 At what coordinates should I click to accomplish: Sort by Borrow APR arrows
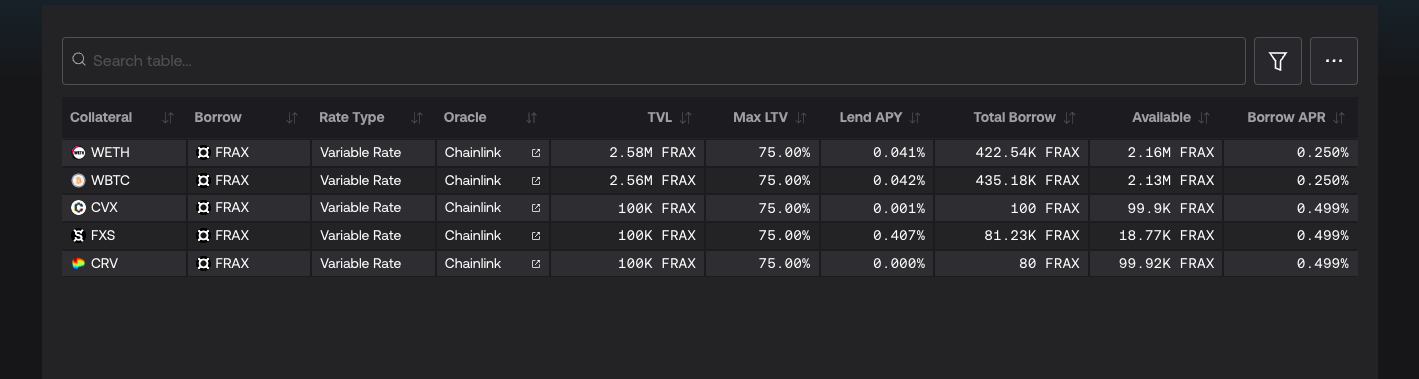tap(1339, 118)
